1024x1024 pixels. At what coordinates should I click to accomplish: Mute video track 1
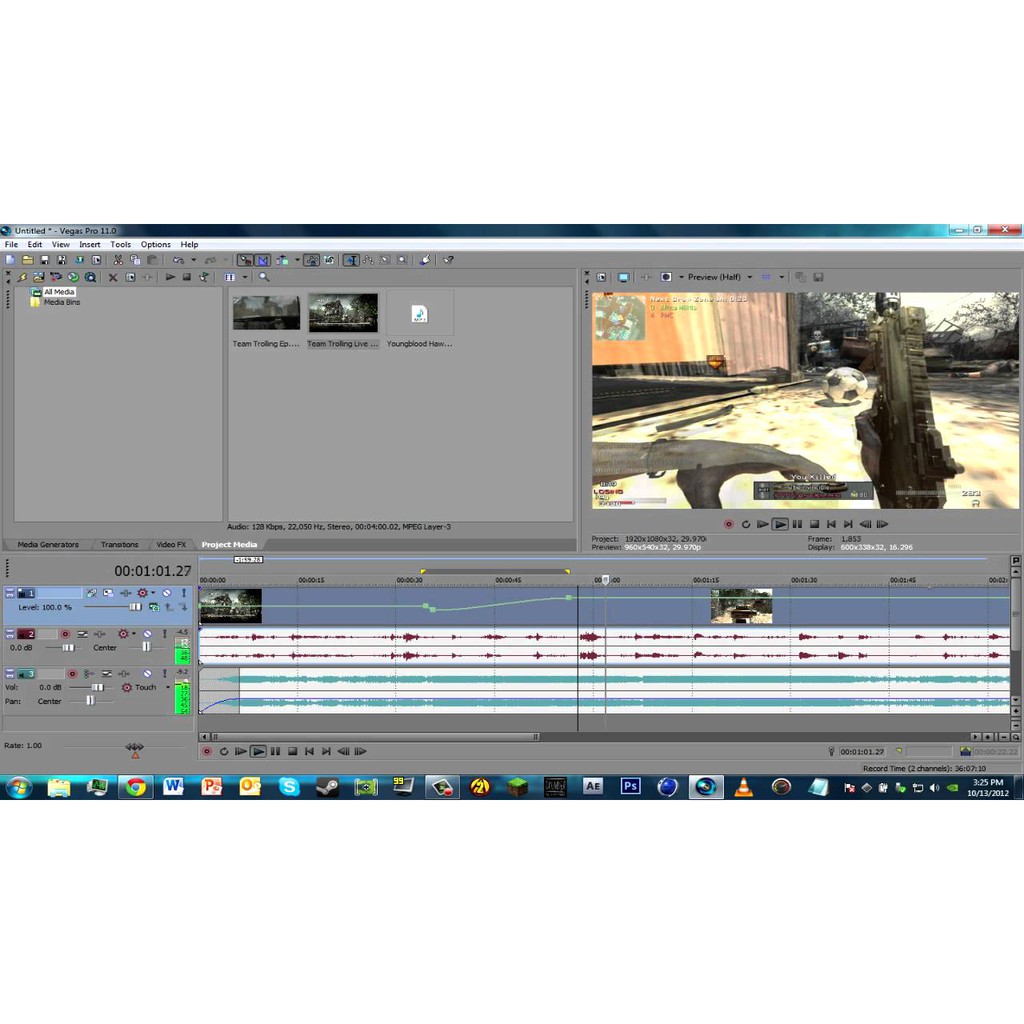point(167,593)
